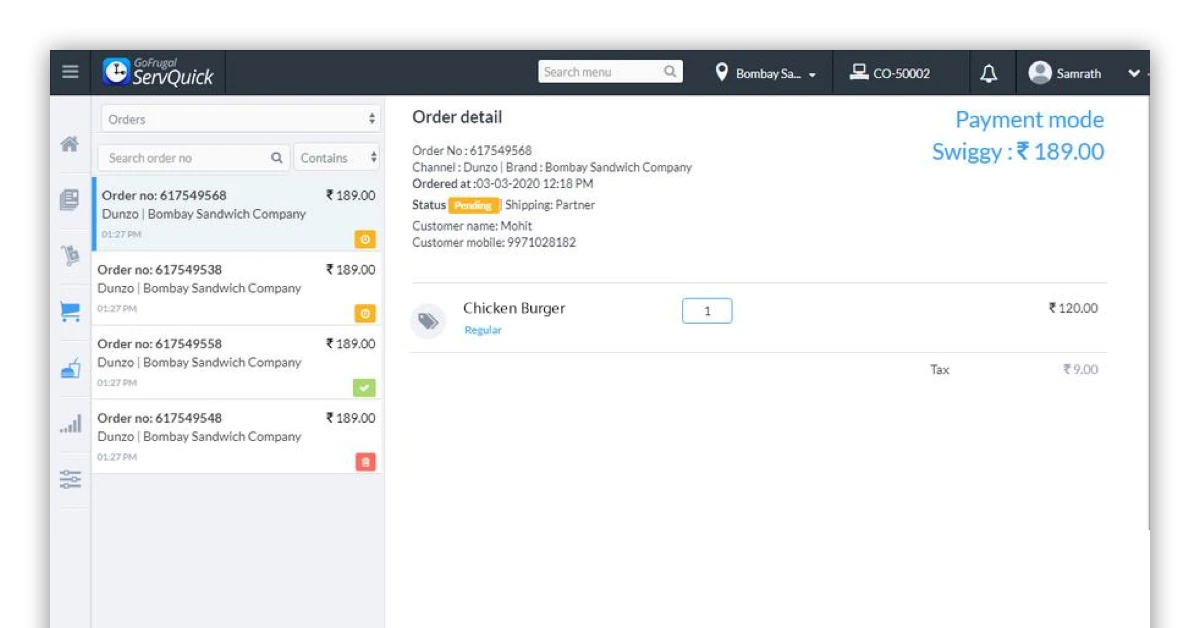The height and width of the screenshot is (628, 1200).
Task: Click search icon in order search box
Action: tap(277, 158)
